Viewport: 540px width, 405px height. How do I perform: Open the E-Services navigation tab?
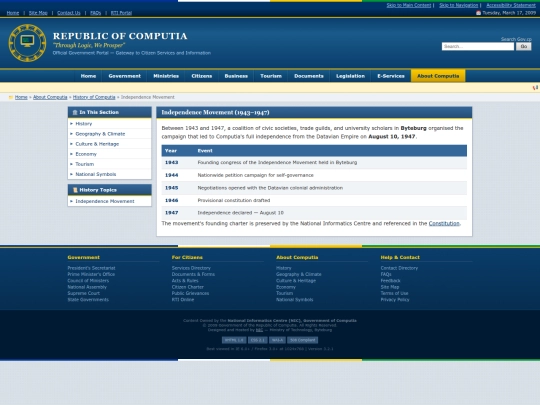391,76
